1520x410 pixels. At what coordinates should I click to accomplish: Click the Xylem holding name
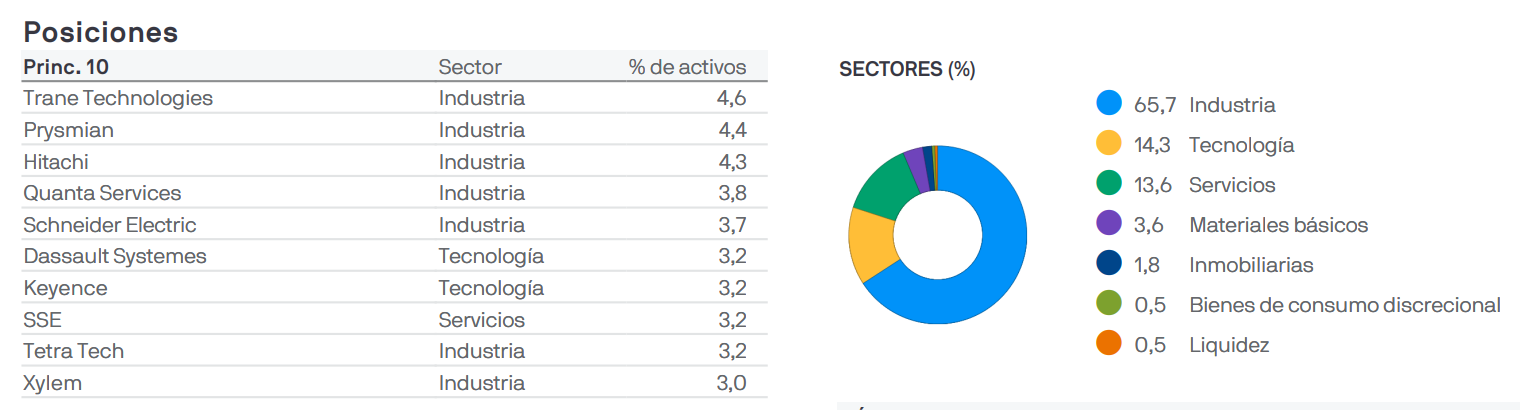point(52,383)
